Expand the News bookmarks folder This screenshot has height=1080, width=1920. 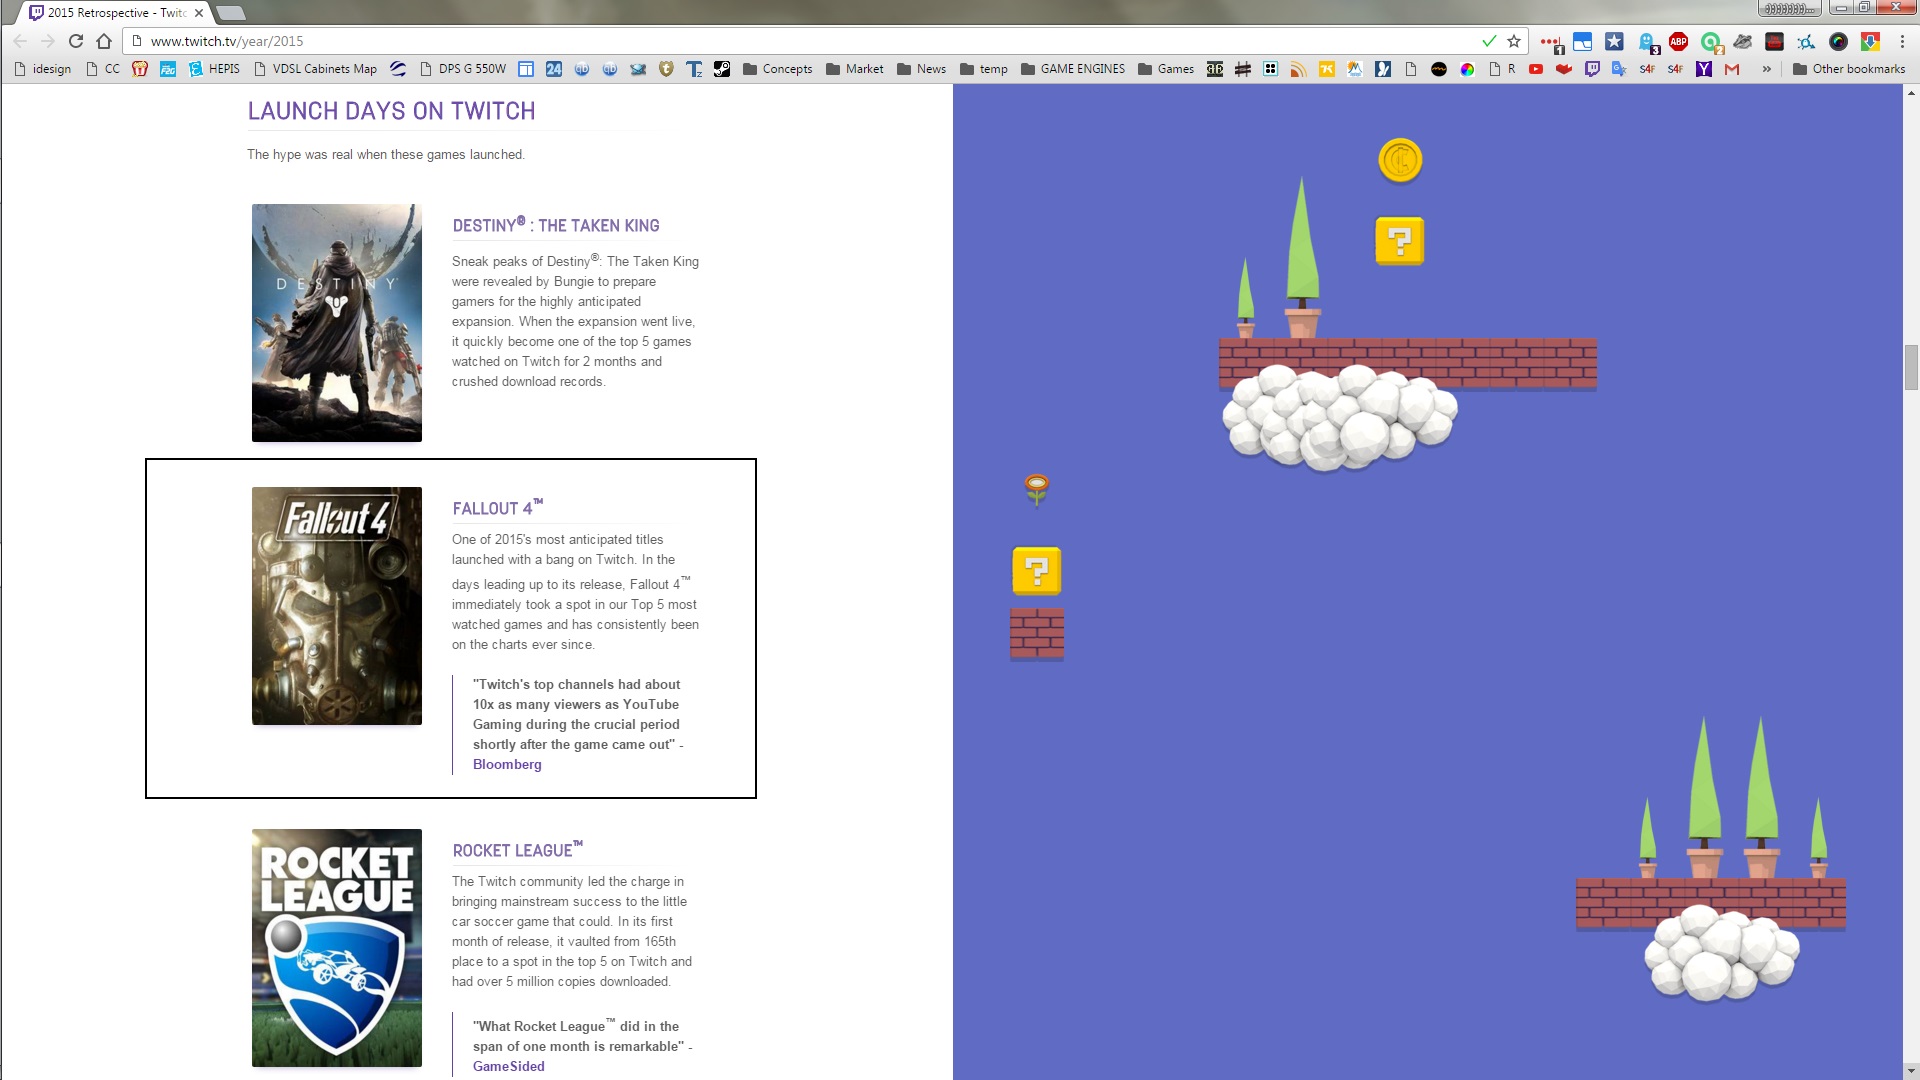[x=922, y=69]
